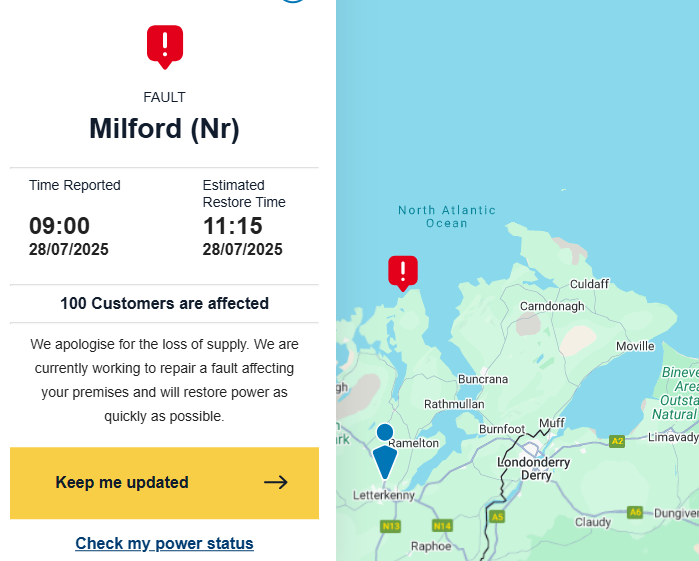Click the N13 road shield on the map
Screen dimensions: 699x561
tap(391, 525)
